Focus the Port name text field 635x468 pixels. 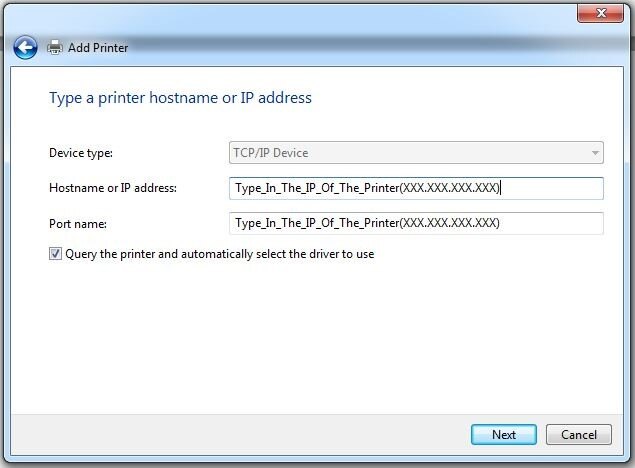[x=416, y=223]
